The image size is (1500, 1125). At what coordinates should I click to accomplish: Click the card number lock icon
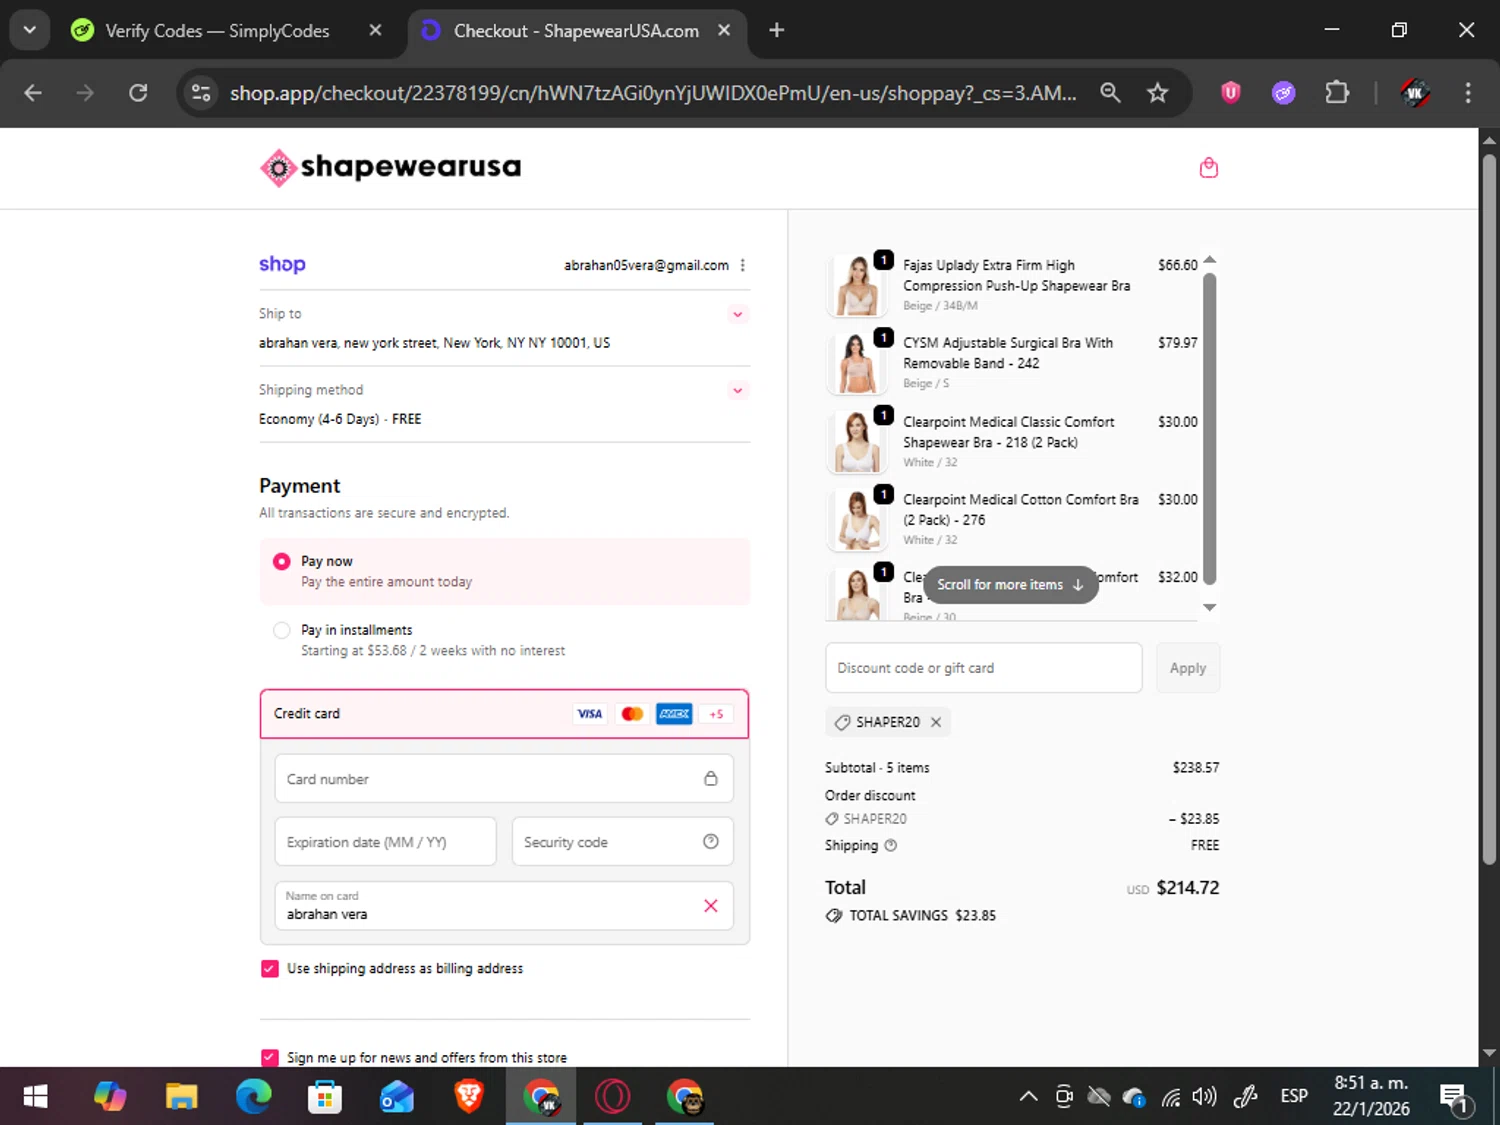710,778
